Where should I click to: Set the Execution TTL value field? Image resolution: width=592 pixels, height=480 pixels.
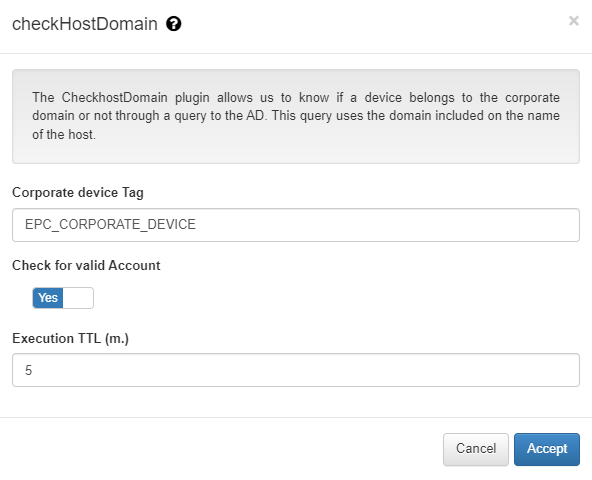tap(296, 370)
